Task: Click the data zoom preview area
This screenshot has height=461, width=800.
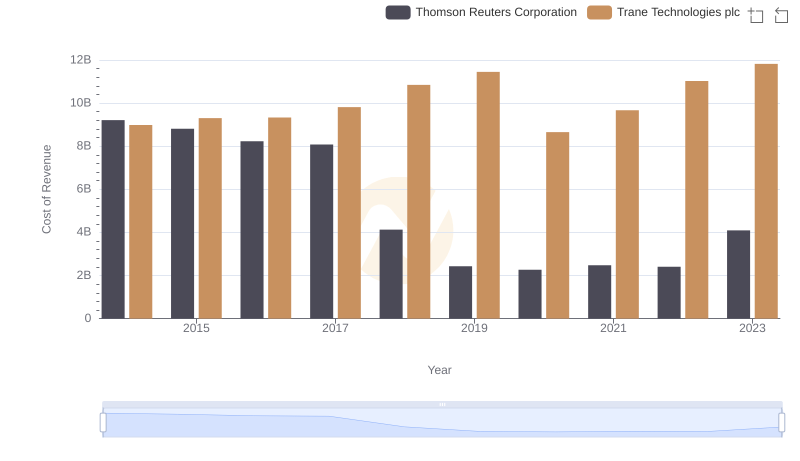Action: [x=442, y=423]
